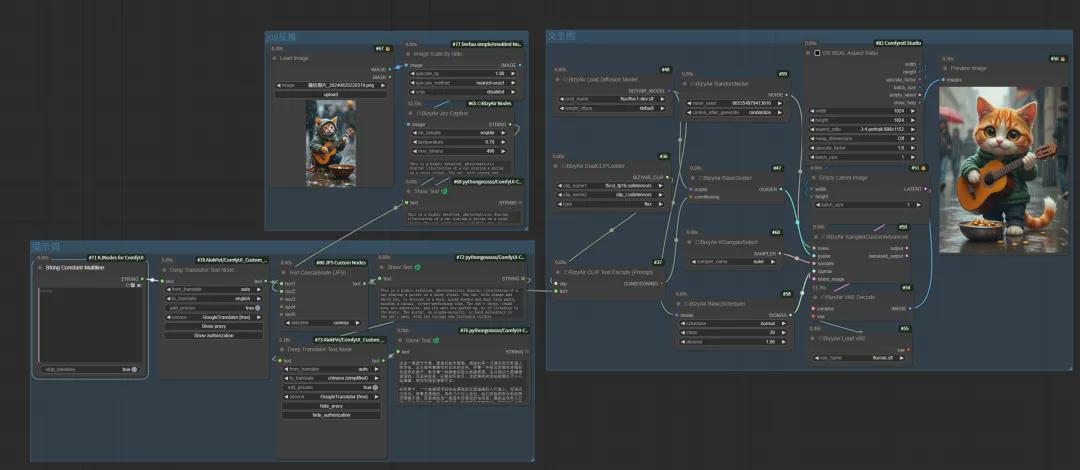Image resolution: width=1080 pixels, height=470 pixels.
Task: Collapse the Load Image node via its dot
Action: click(276, 58)
